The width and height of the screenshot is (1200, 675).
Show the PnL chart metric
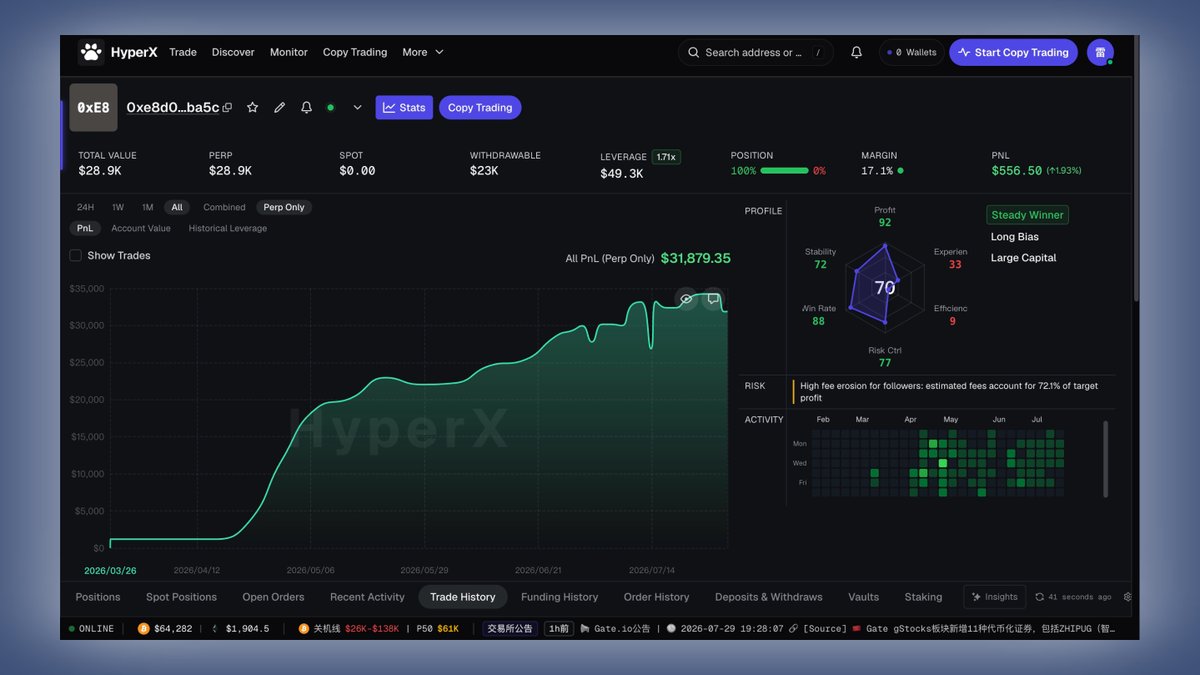[85, 228]
